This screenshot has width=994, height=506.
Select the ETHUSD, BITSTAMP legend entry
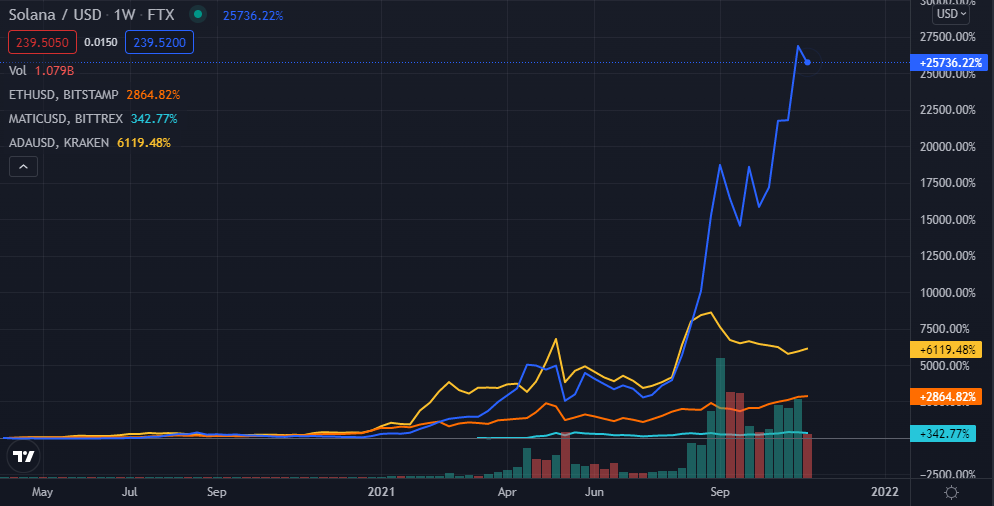pyautogui.click(x=63, y=94)
